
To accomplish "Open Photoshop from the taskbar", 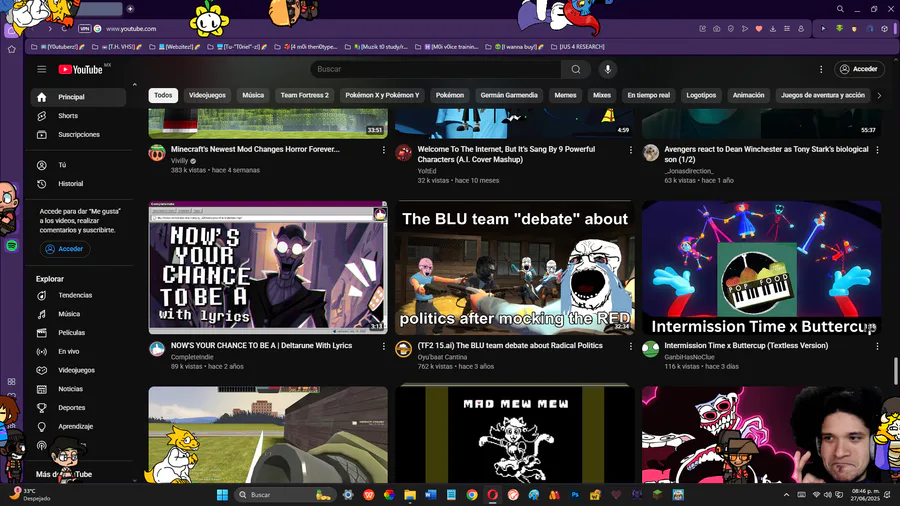I will 575,495.
